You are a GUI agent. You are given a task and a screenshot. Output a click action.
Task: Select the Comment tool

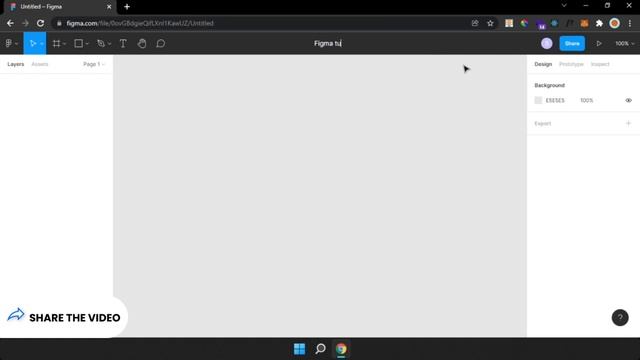tap(160, 43)
